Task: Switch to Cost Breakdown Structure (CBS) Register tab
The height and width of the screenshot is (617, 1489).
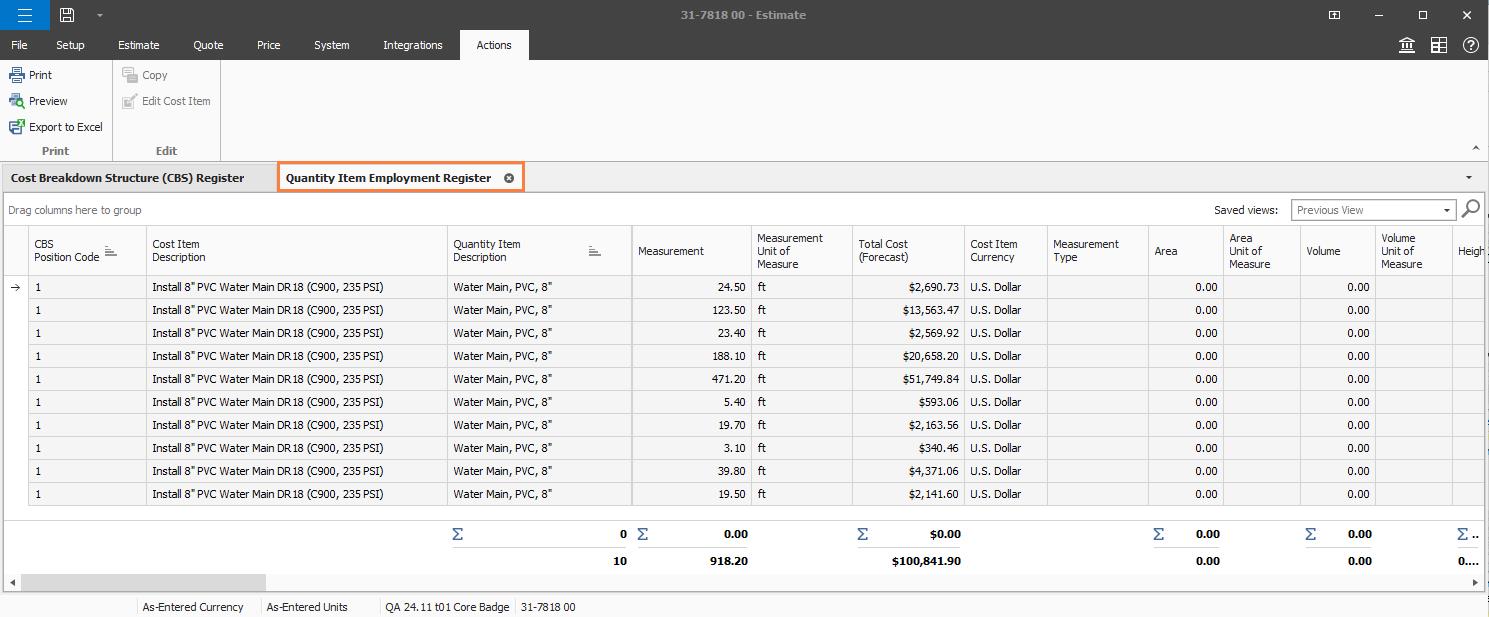Action: [127, 178]
